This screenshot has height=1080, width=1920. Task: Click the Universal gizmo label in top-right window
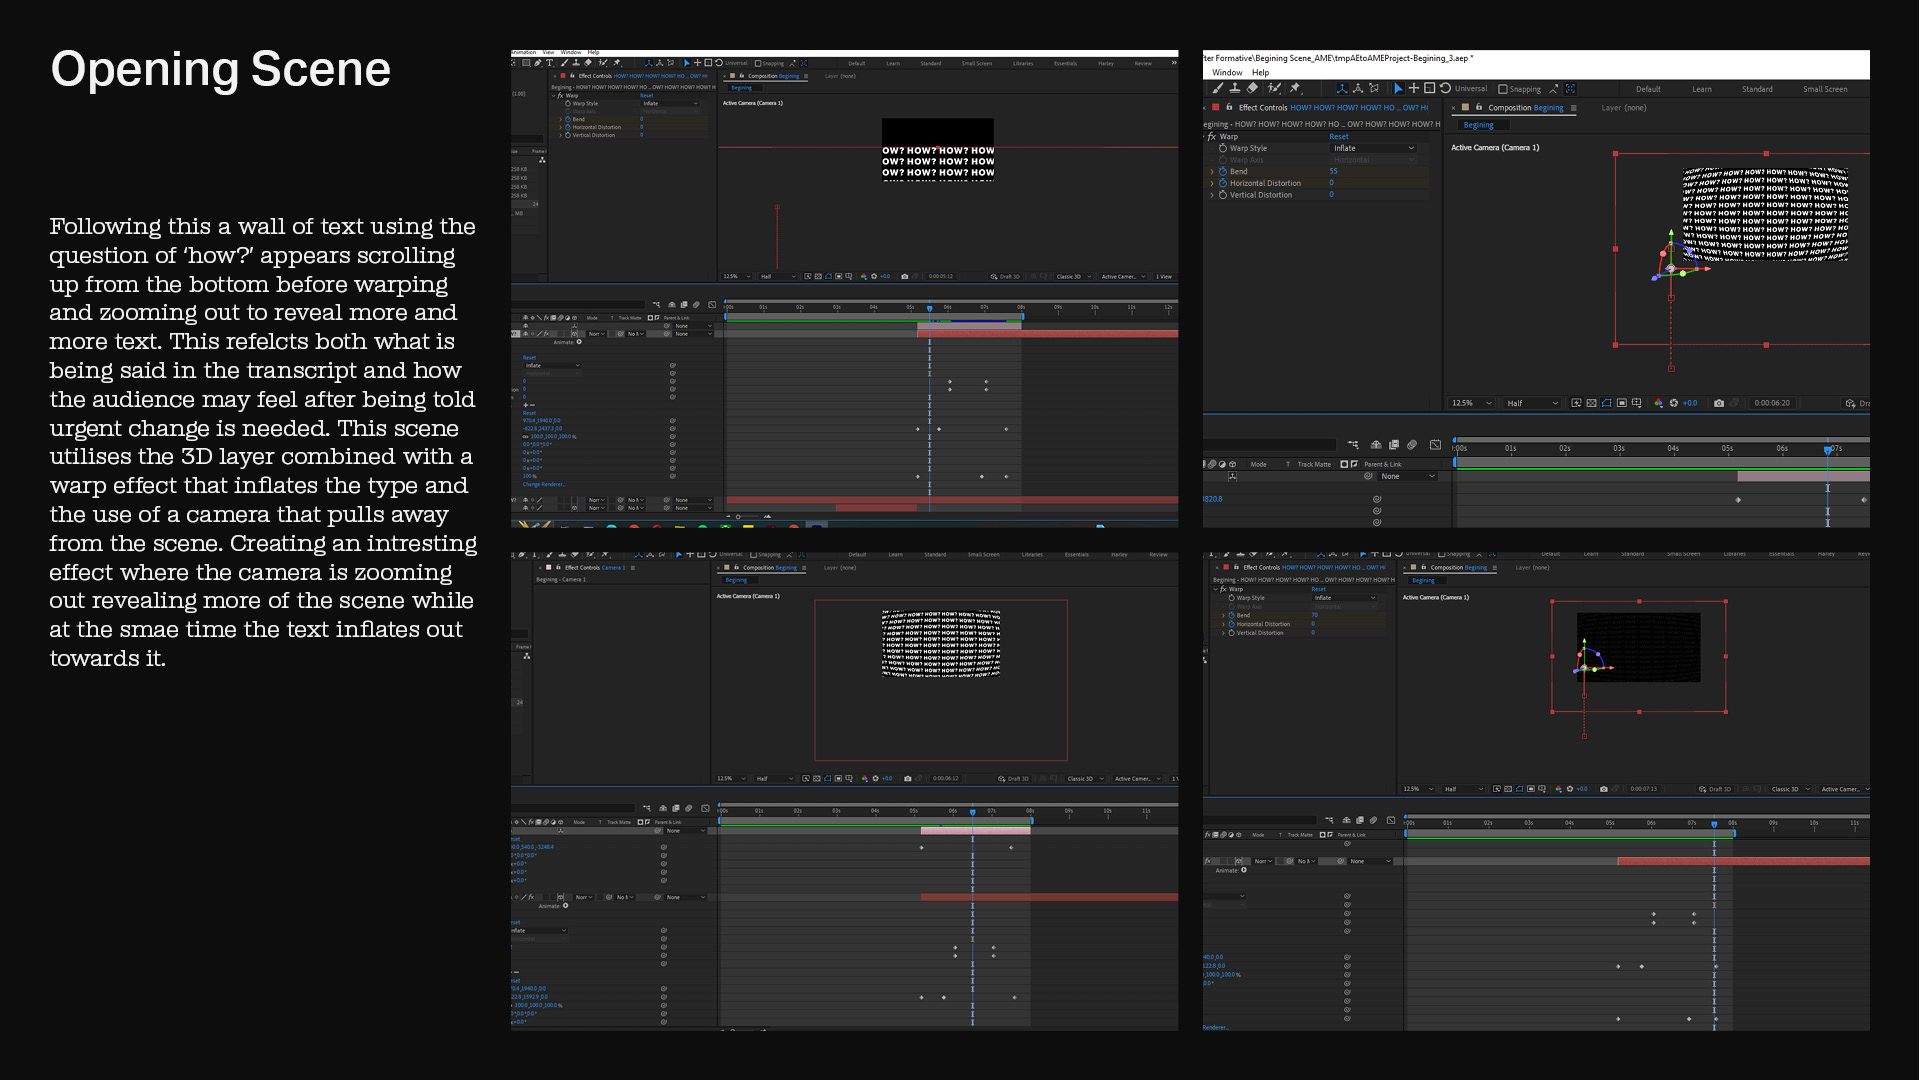pyautogui.click(x=1471, y=89)
